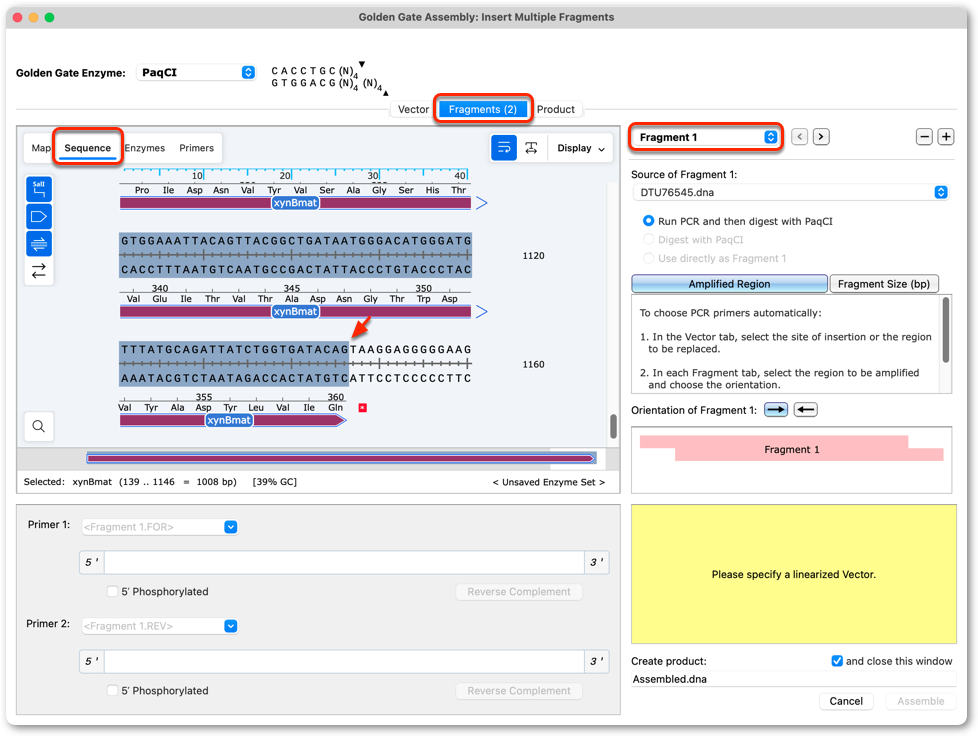Open the Primers view tab
Screen dimensions: 978x736
coord(196,148)
